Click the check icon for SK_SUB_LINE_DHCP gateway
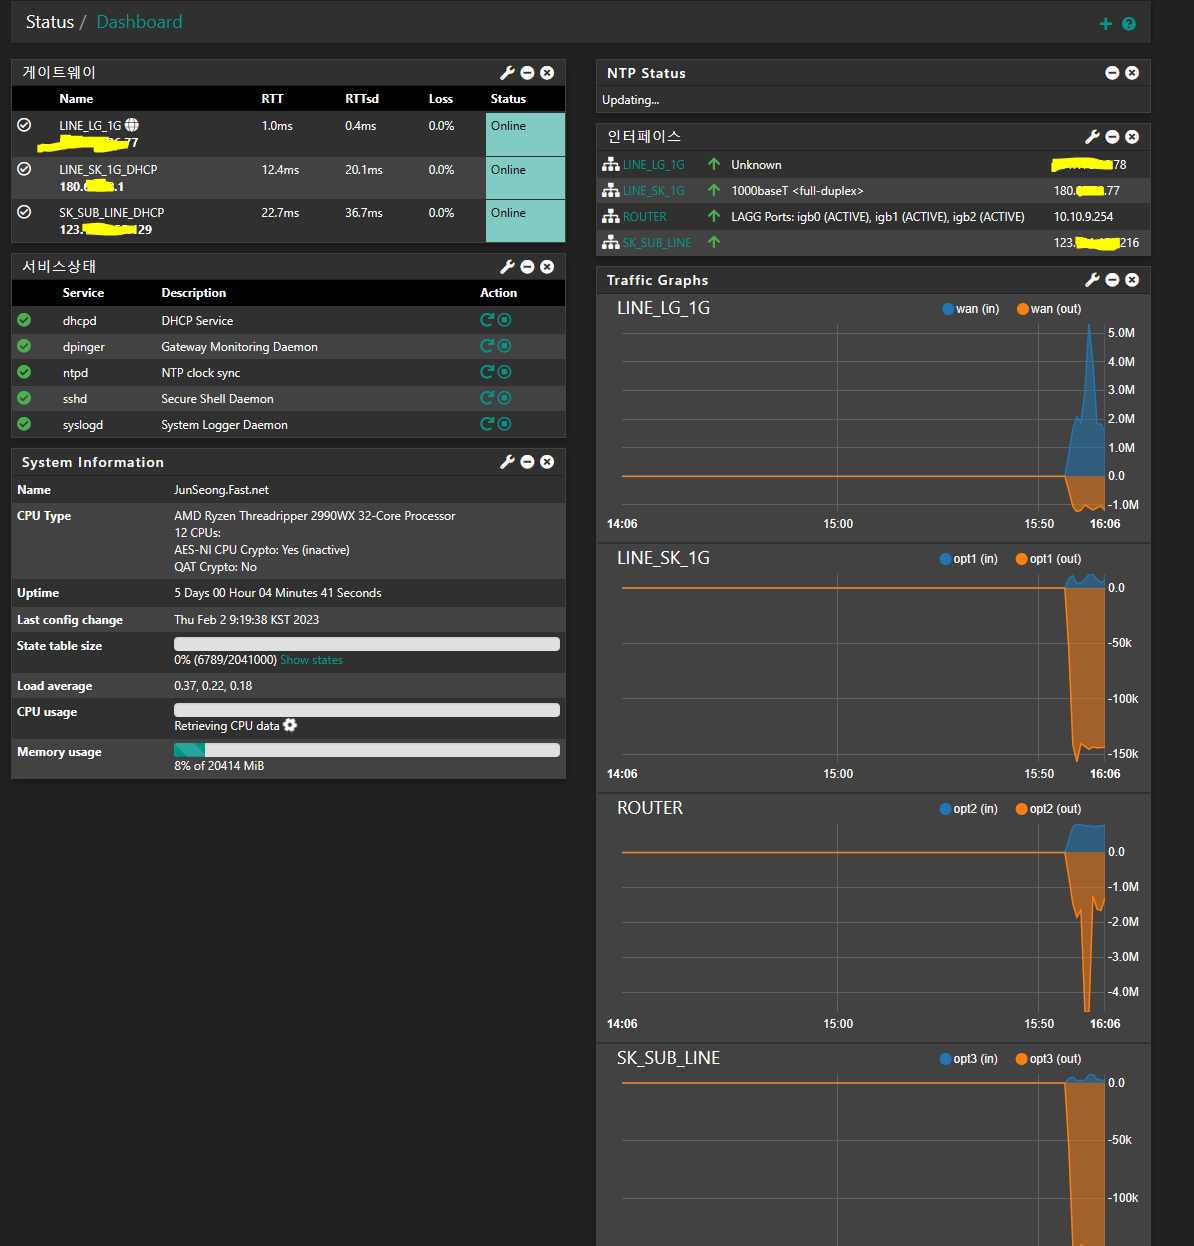 point(24,212)
